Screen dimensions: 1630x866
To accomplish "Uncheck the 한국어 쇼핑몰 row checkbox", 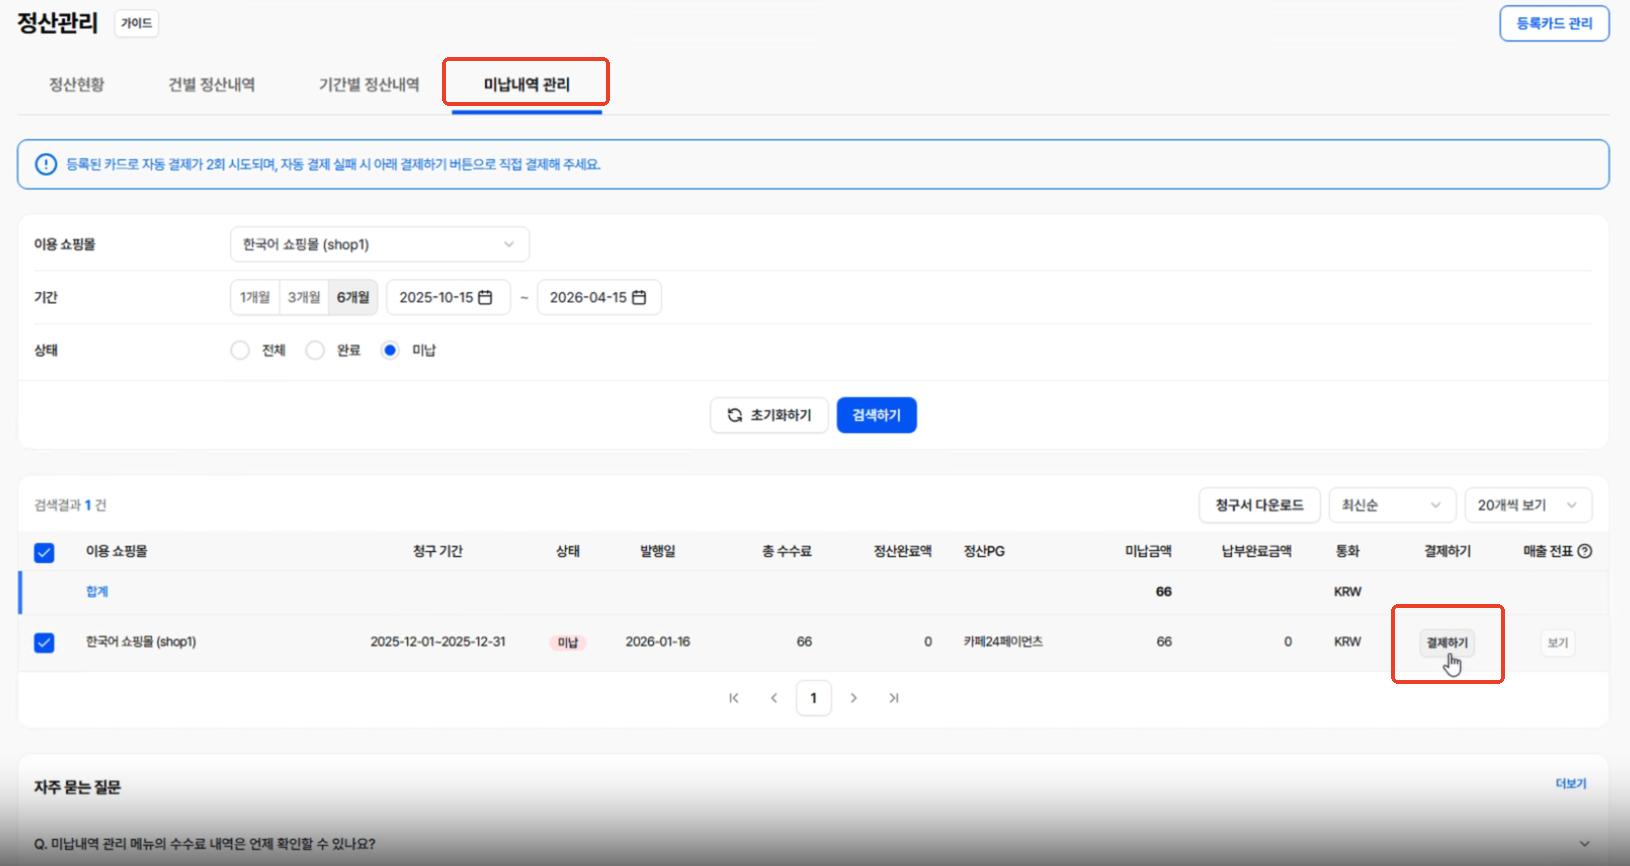I will [44, 642].
